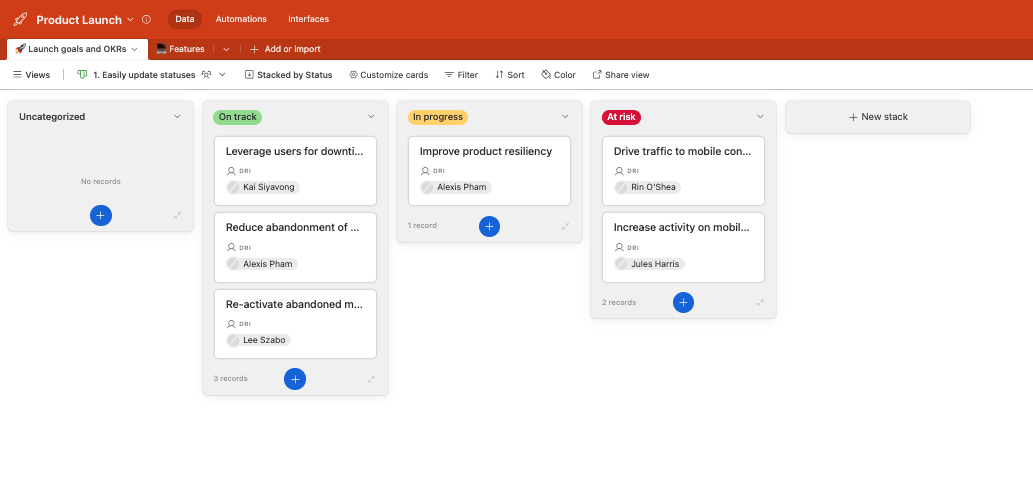Expand the On track stack menu chevron
Viewport: 1033px width, 502px height.
(x=371, y=117)
